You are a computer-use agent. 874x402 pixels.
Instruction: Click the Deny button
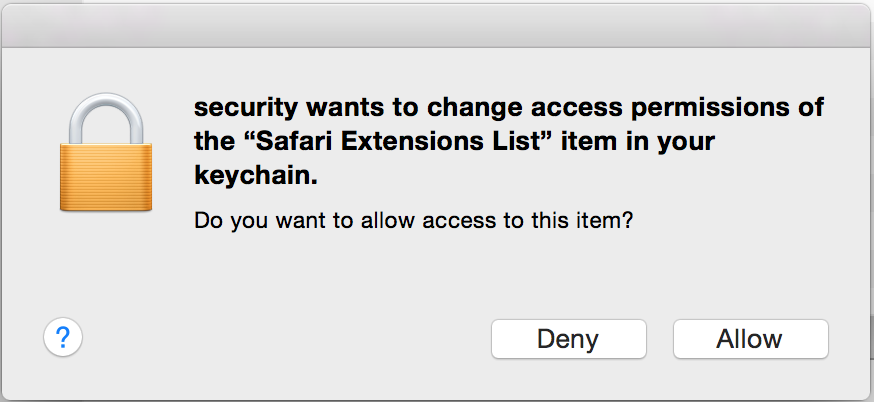(569, 338)
